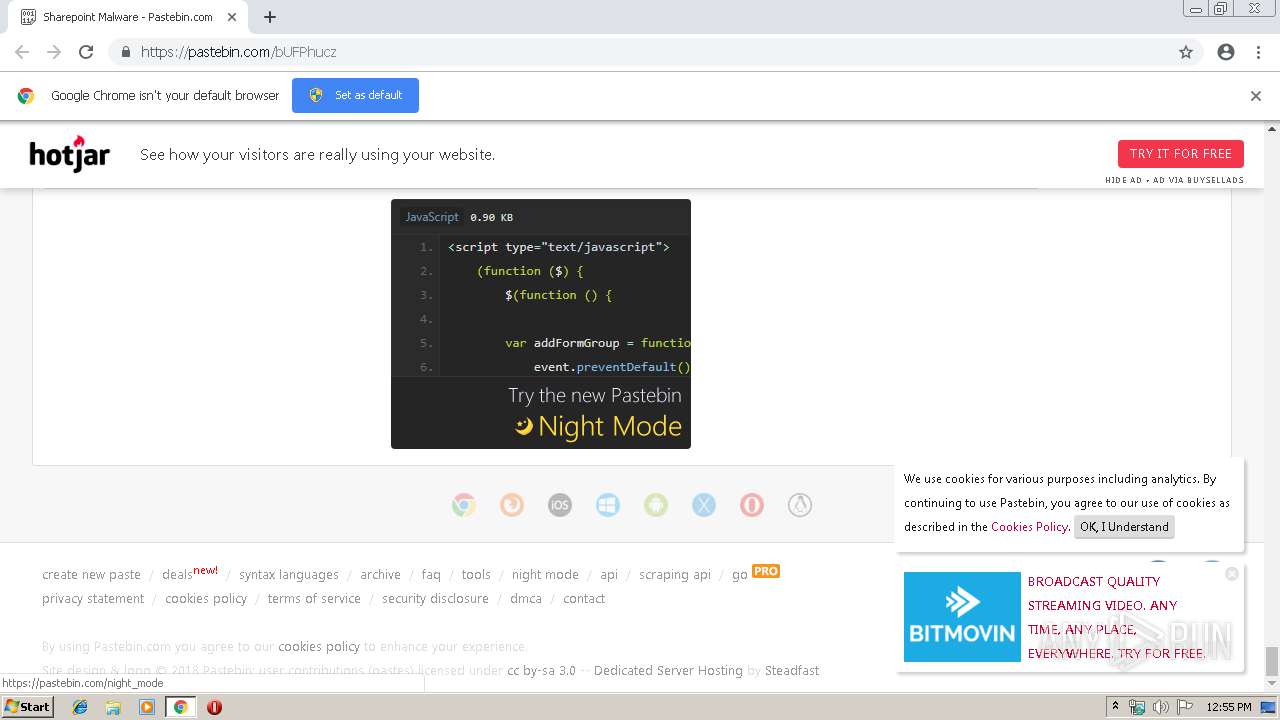Open the footer menu cookies policy link

tap(206, 599)
